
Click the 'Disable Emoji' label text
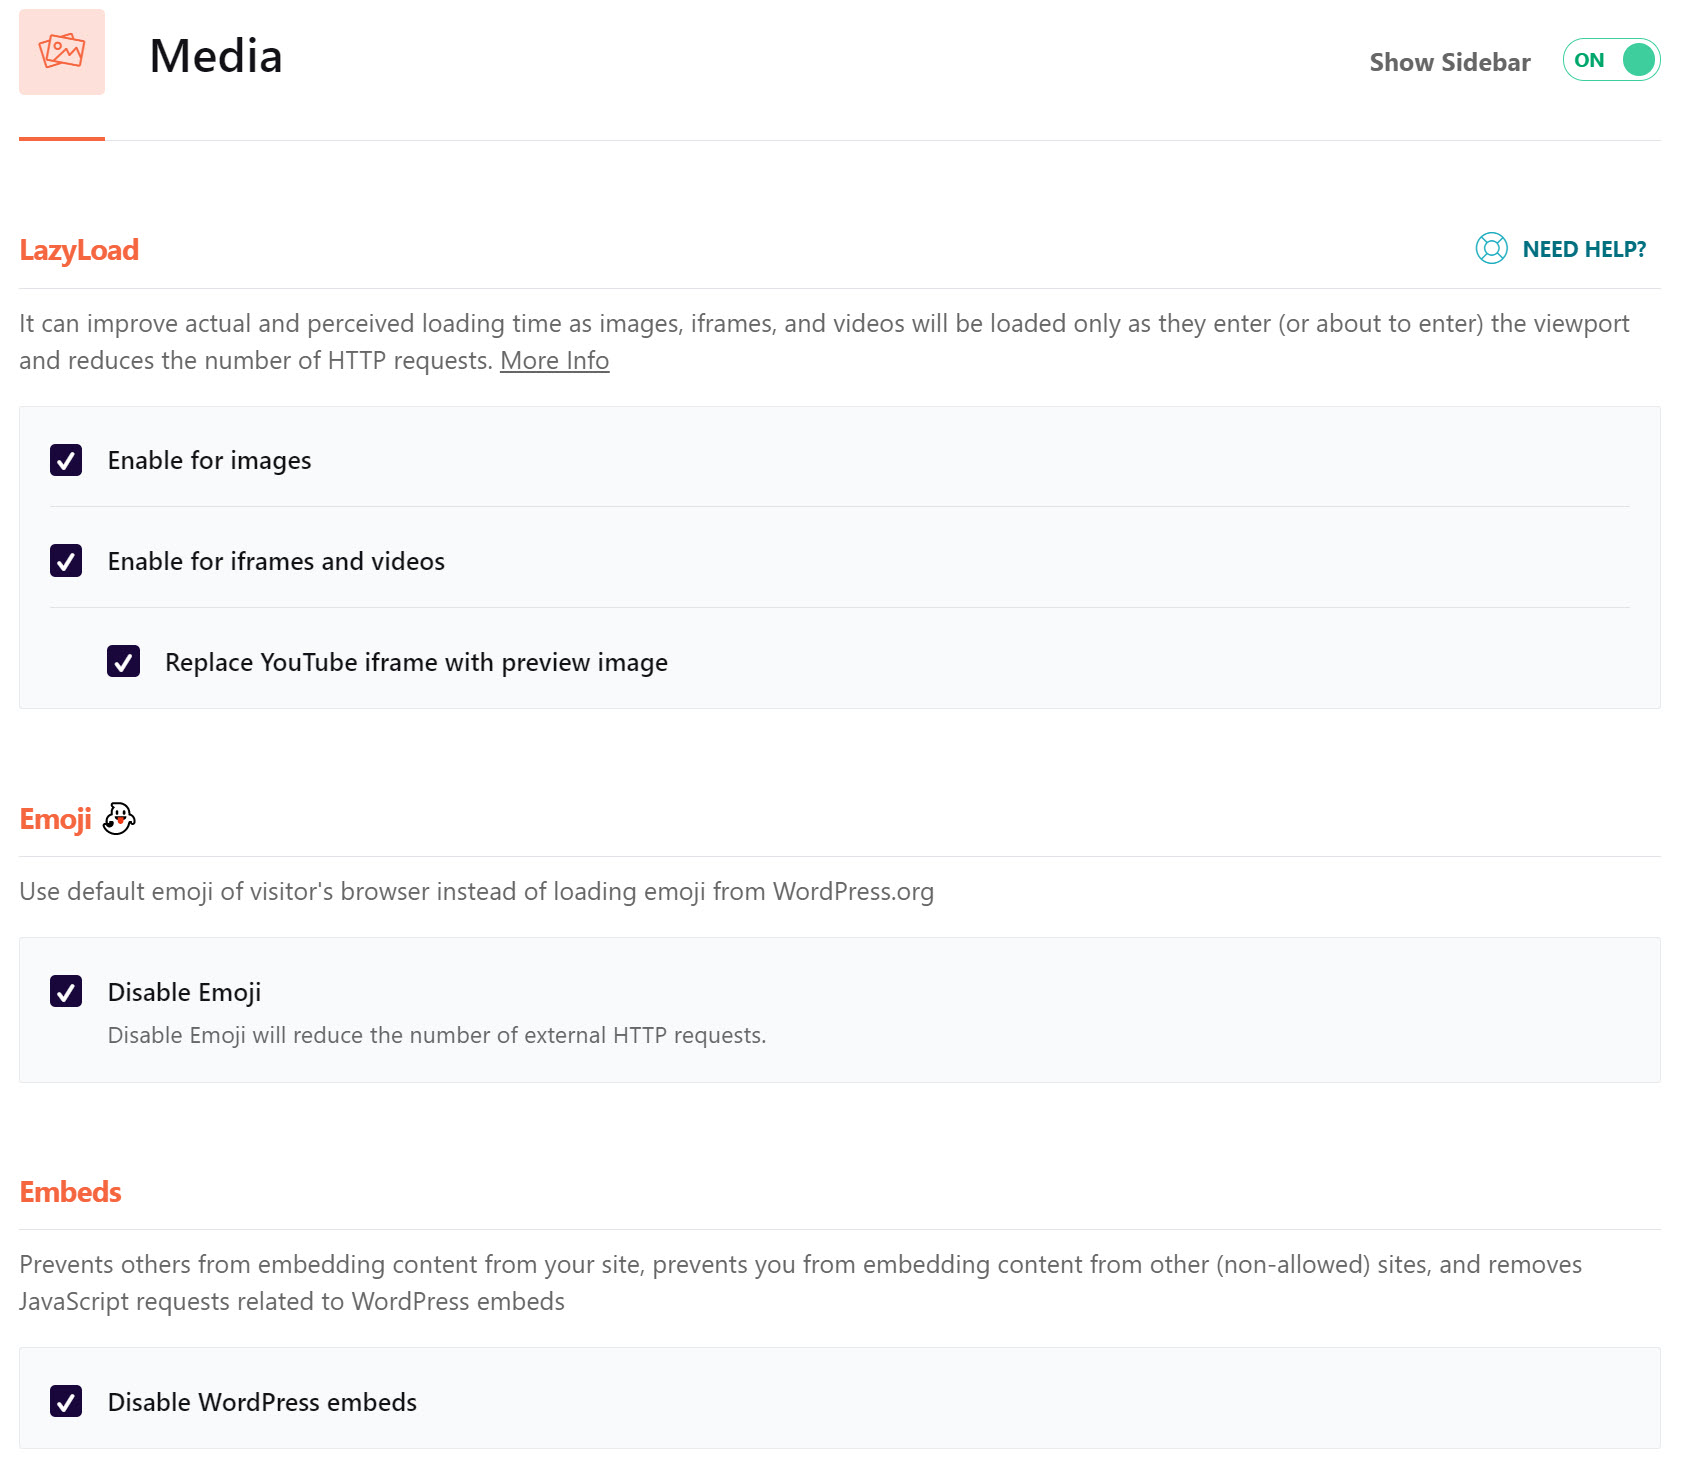(184, 992)
